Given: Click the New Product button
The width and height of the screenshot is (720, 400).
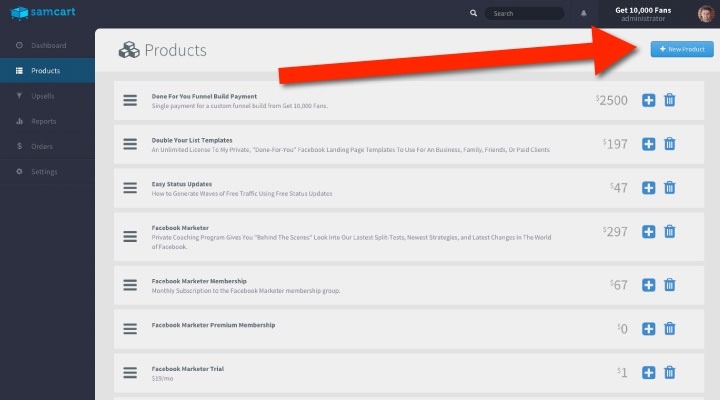Looking at the screenshot, I should (682, 49).
